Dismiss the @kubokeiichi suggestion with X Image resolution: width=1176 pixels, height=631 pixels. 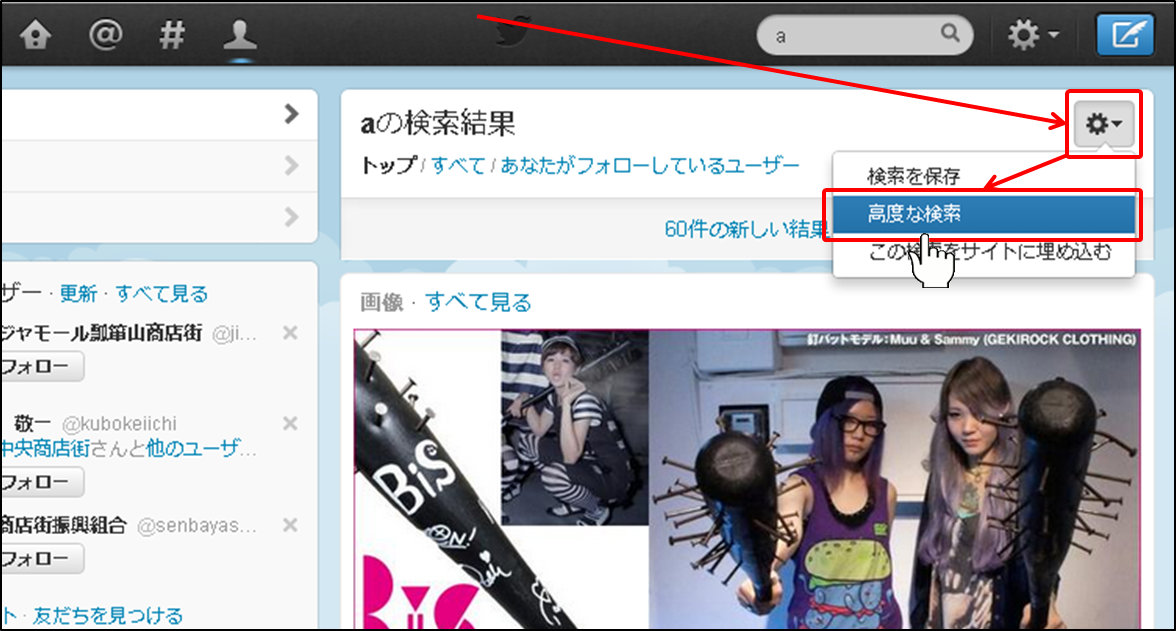[290, 424]
